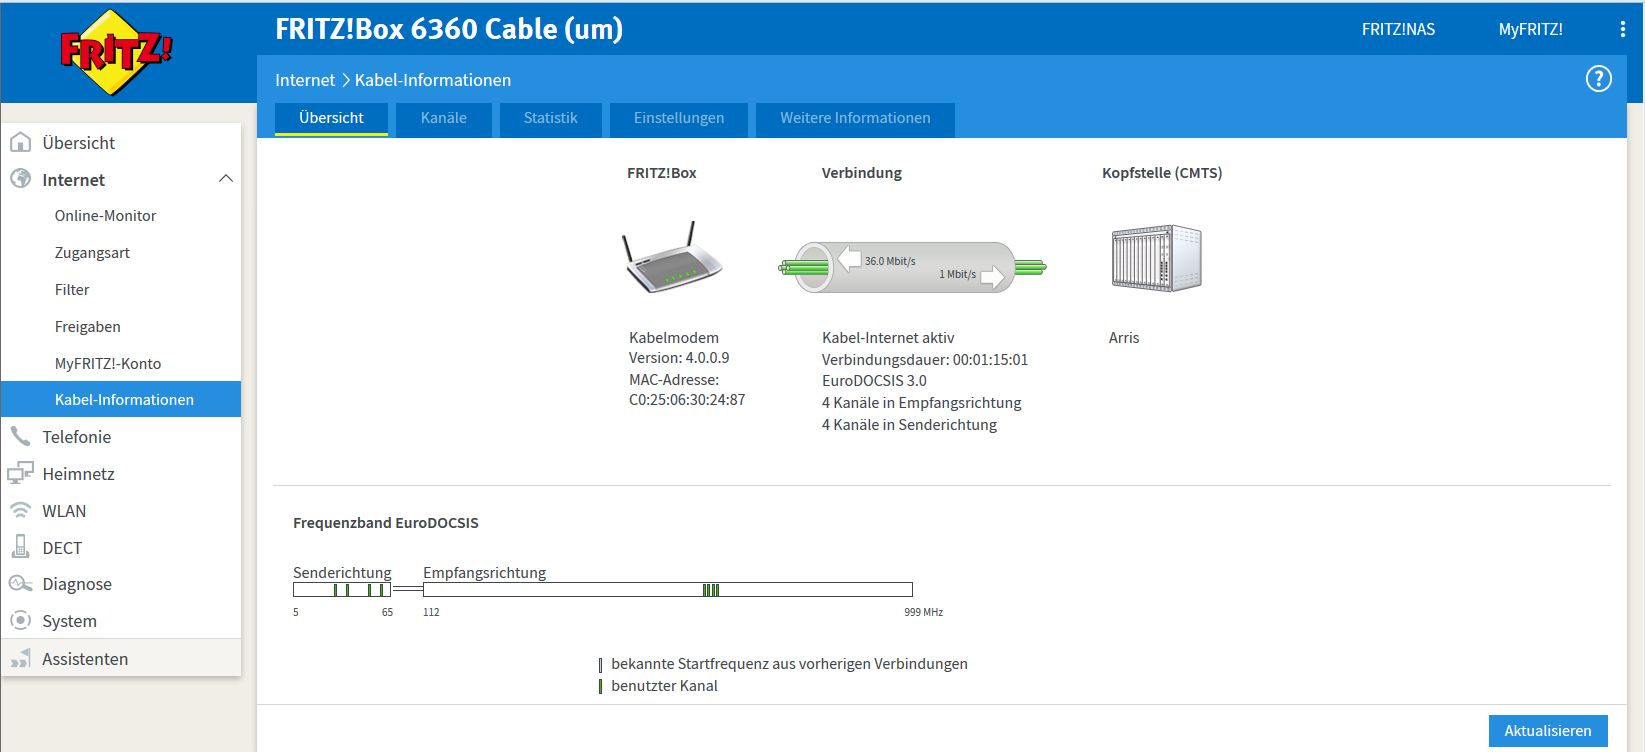Switch to the Kanäle tab
Image resolution: width=1645 pixels, height=752 pixels.
pyautogui.click(x=444, y=118)
